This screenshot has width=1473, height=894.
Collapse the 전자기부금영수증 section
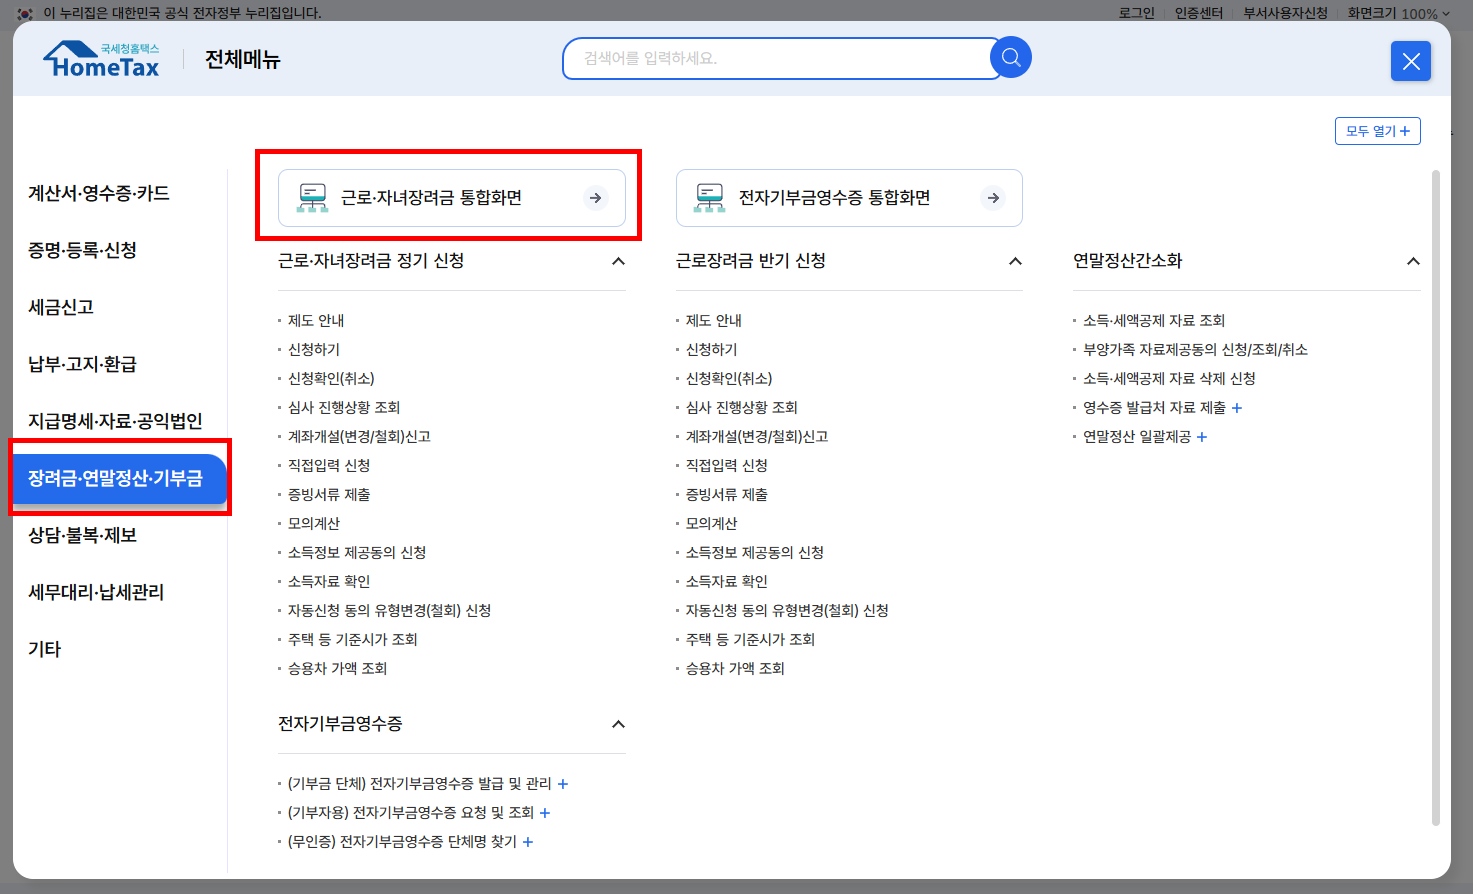click(x=618, y=723)
